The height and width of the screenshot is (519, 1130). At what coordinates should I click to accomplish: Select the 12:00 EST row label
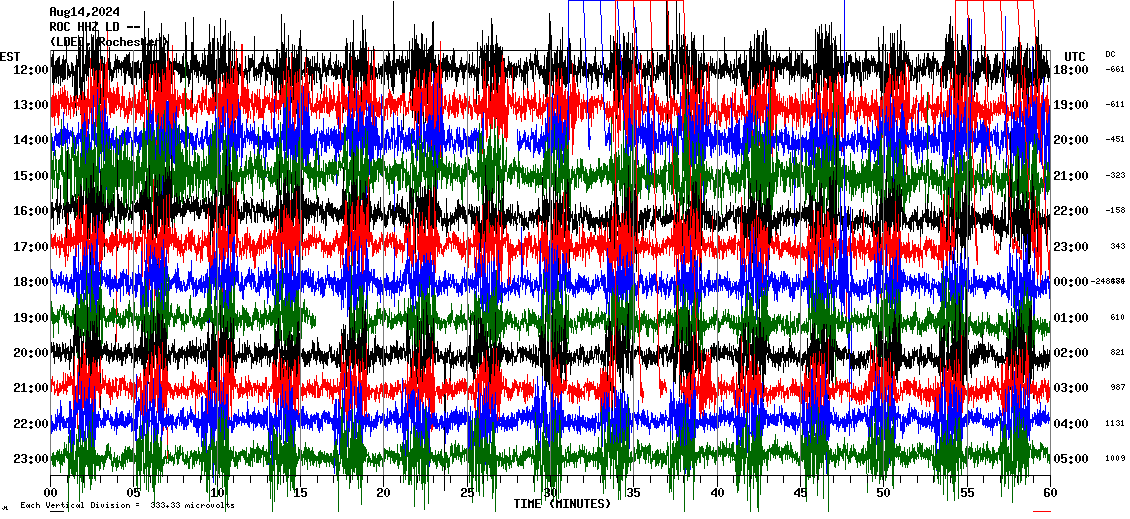click(30, 70)
